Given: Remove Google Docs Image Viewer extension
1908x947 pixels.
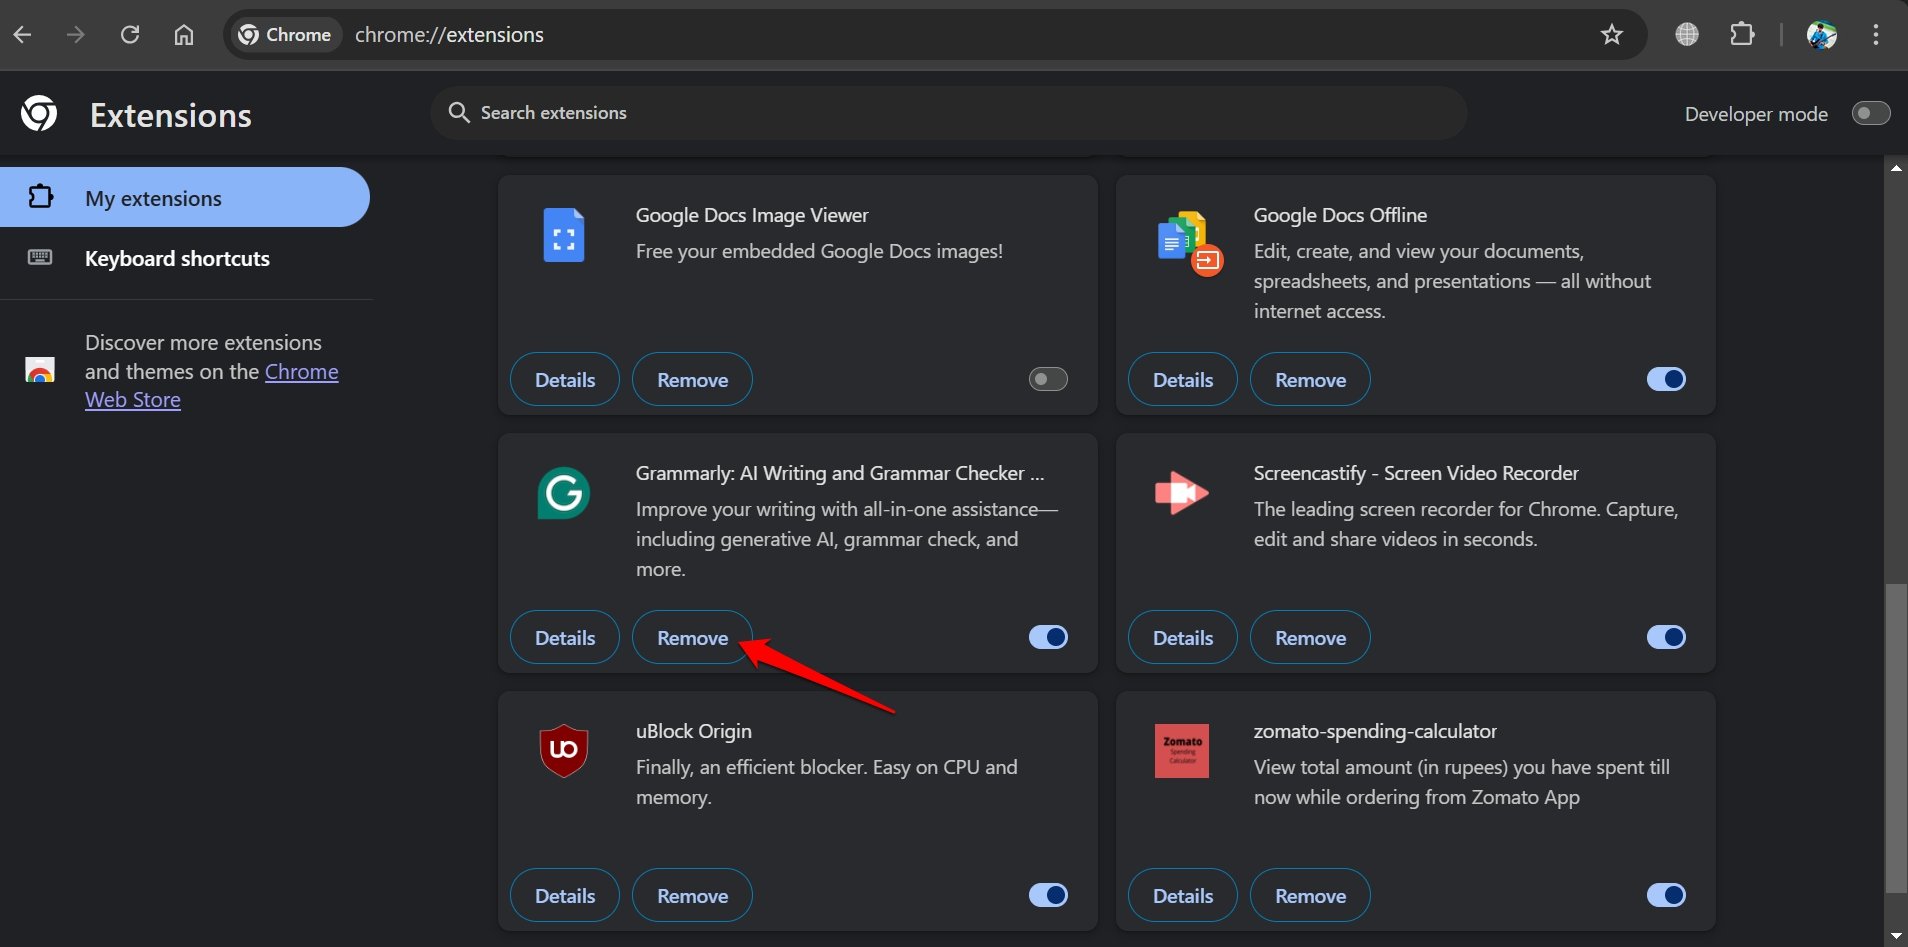Looking at the screenshot, I should tap(692, 379).
